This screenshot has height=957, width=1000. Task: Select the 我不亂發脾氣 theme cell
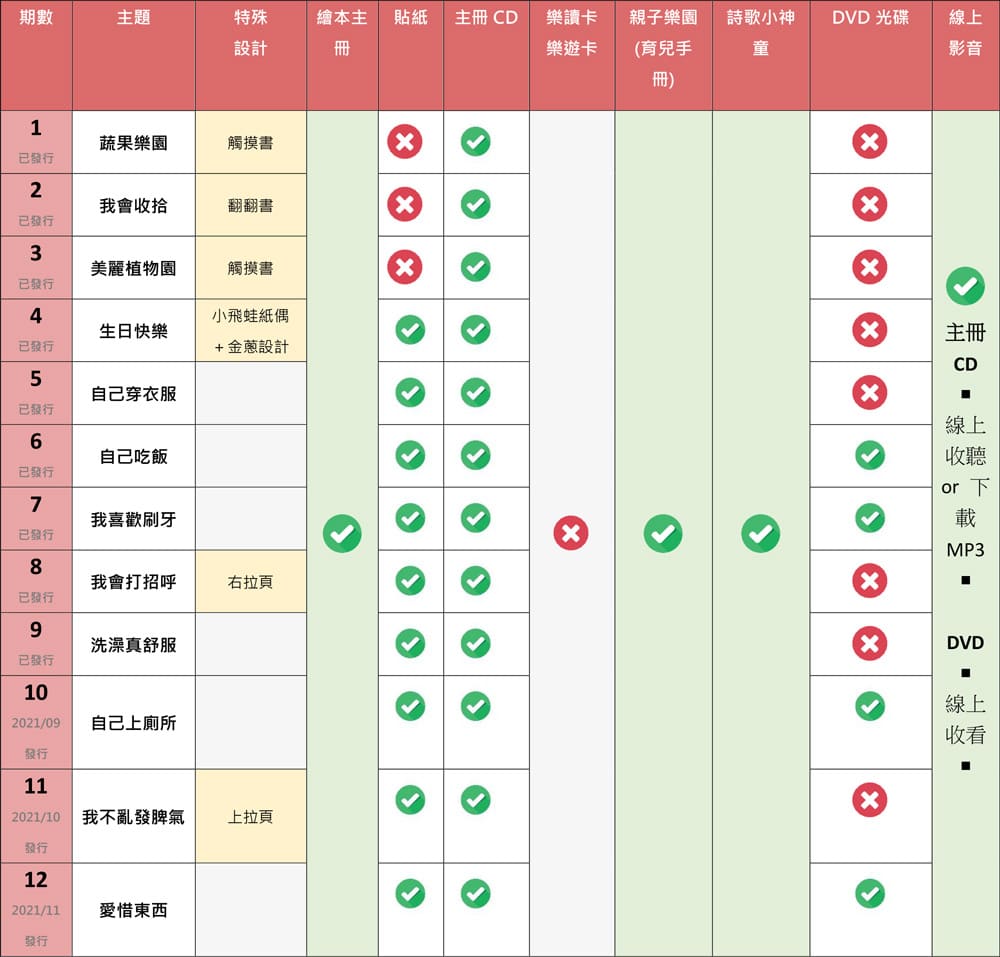[x=133, y=816]
